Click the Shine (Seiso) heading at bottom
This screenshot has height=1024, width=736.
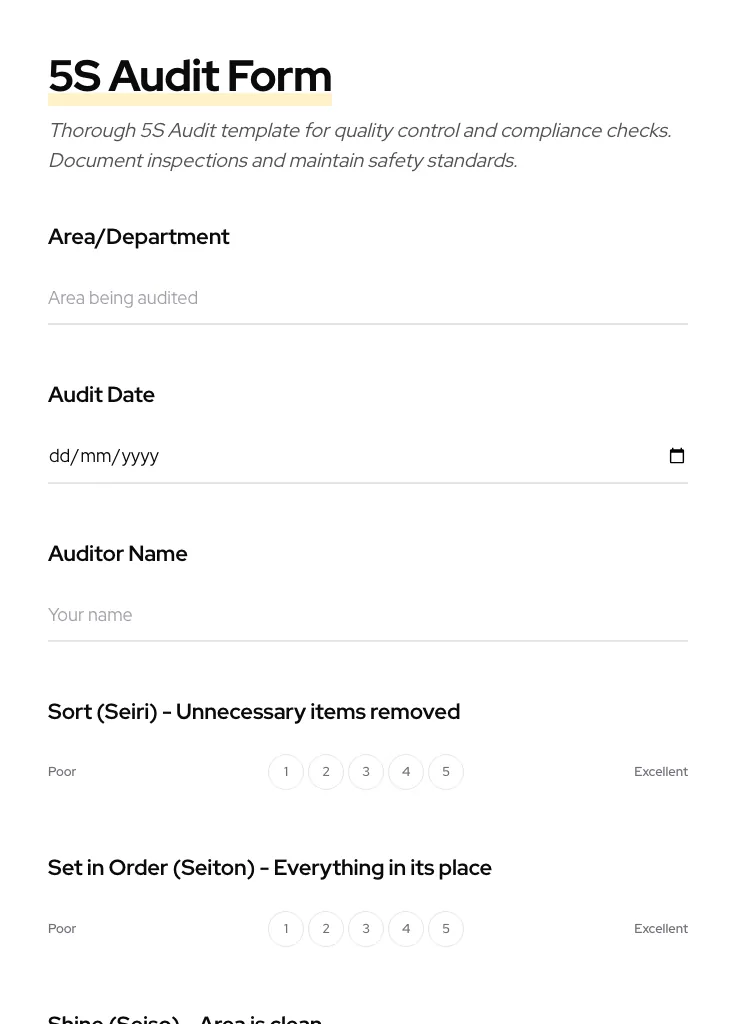[x=185, y=1018]
